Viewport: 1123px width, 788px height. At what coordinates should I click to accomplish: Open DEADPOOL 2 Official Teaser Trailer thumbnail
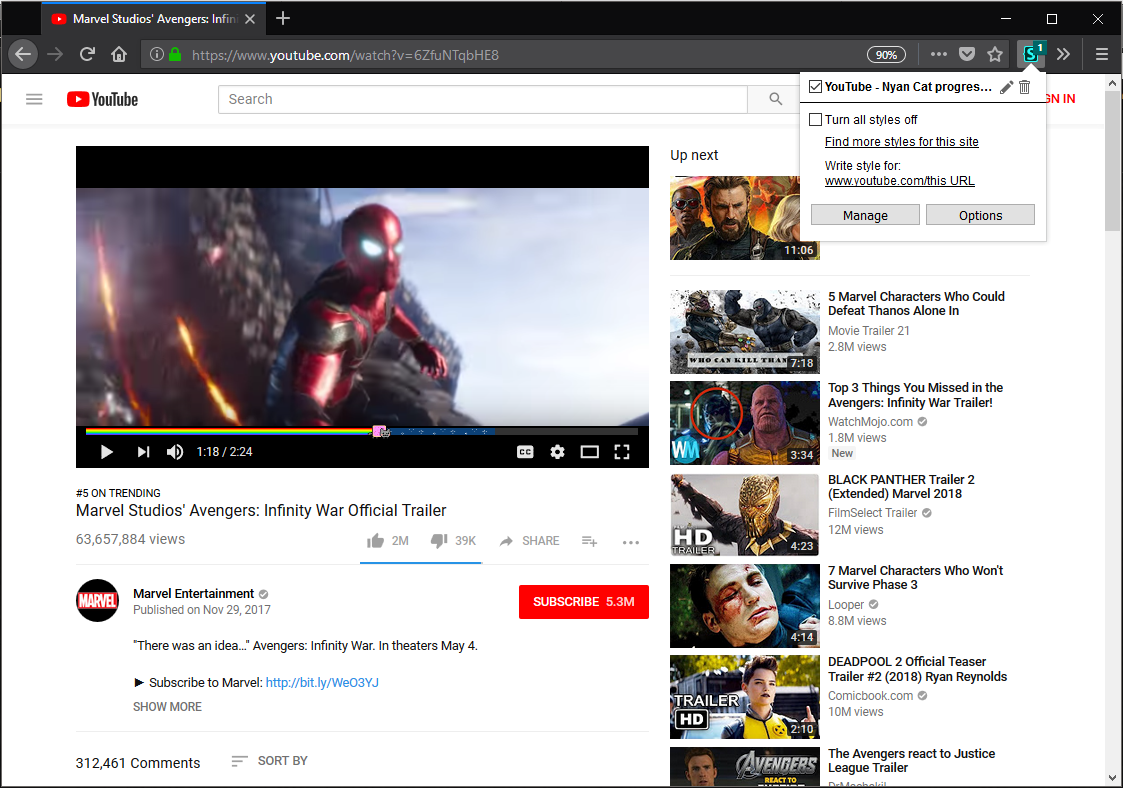[x=745, y=696]
